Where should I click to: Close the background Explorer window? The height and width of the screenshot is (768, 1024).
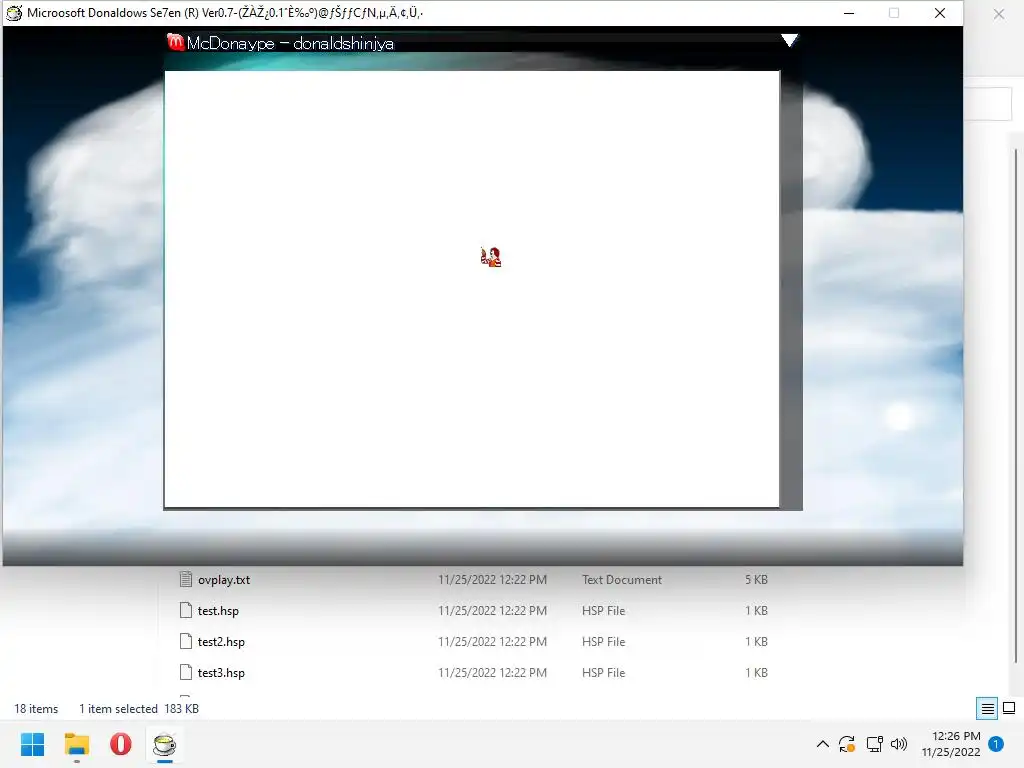point(999,14)
